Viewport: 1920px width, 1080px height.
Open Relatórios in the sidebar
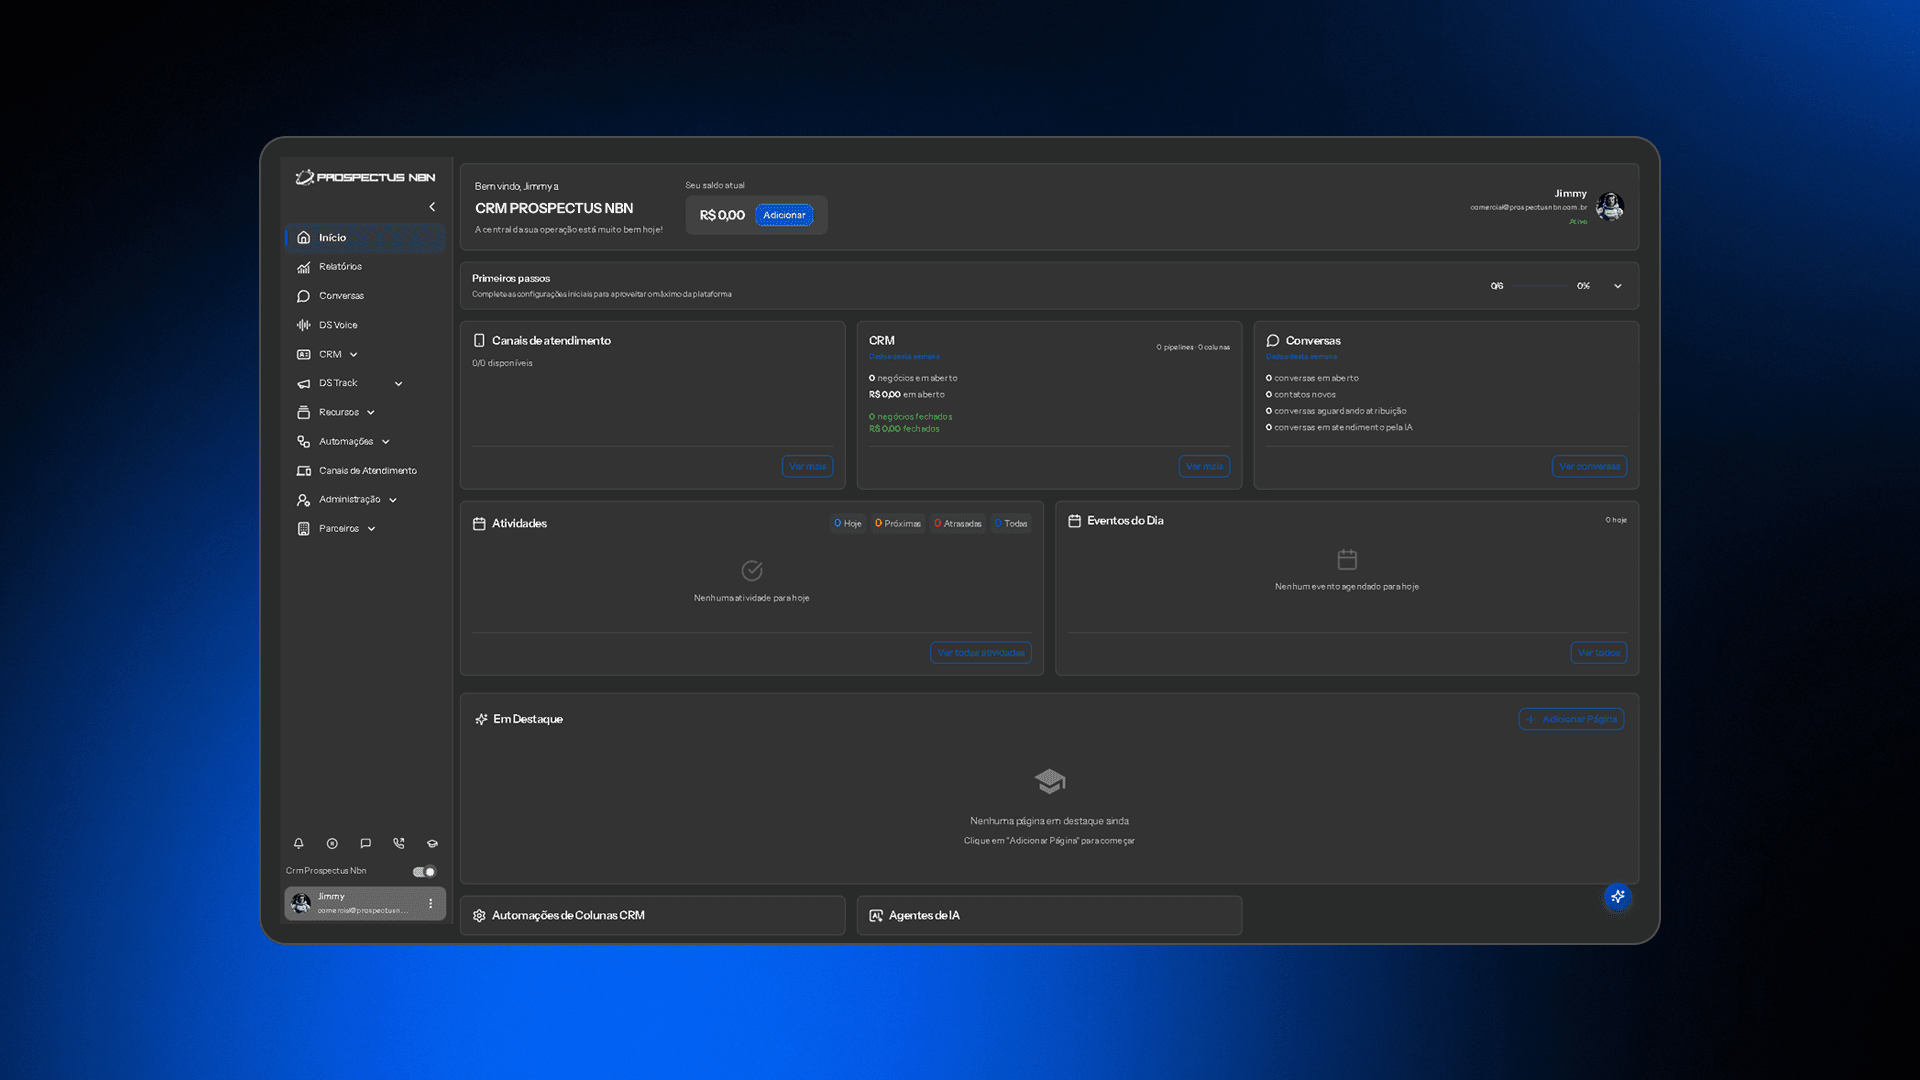[x=340, y=267]
